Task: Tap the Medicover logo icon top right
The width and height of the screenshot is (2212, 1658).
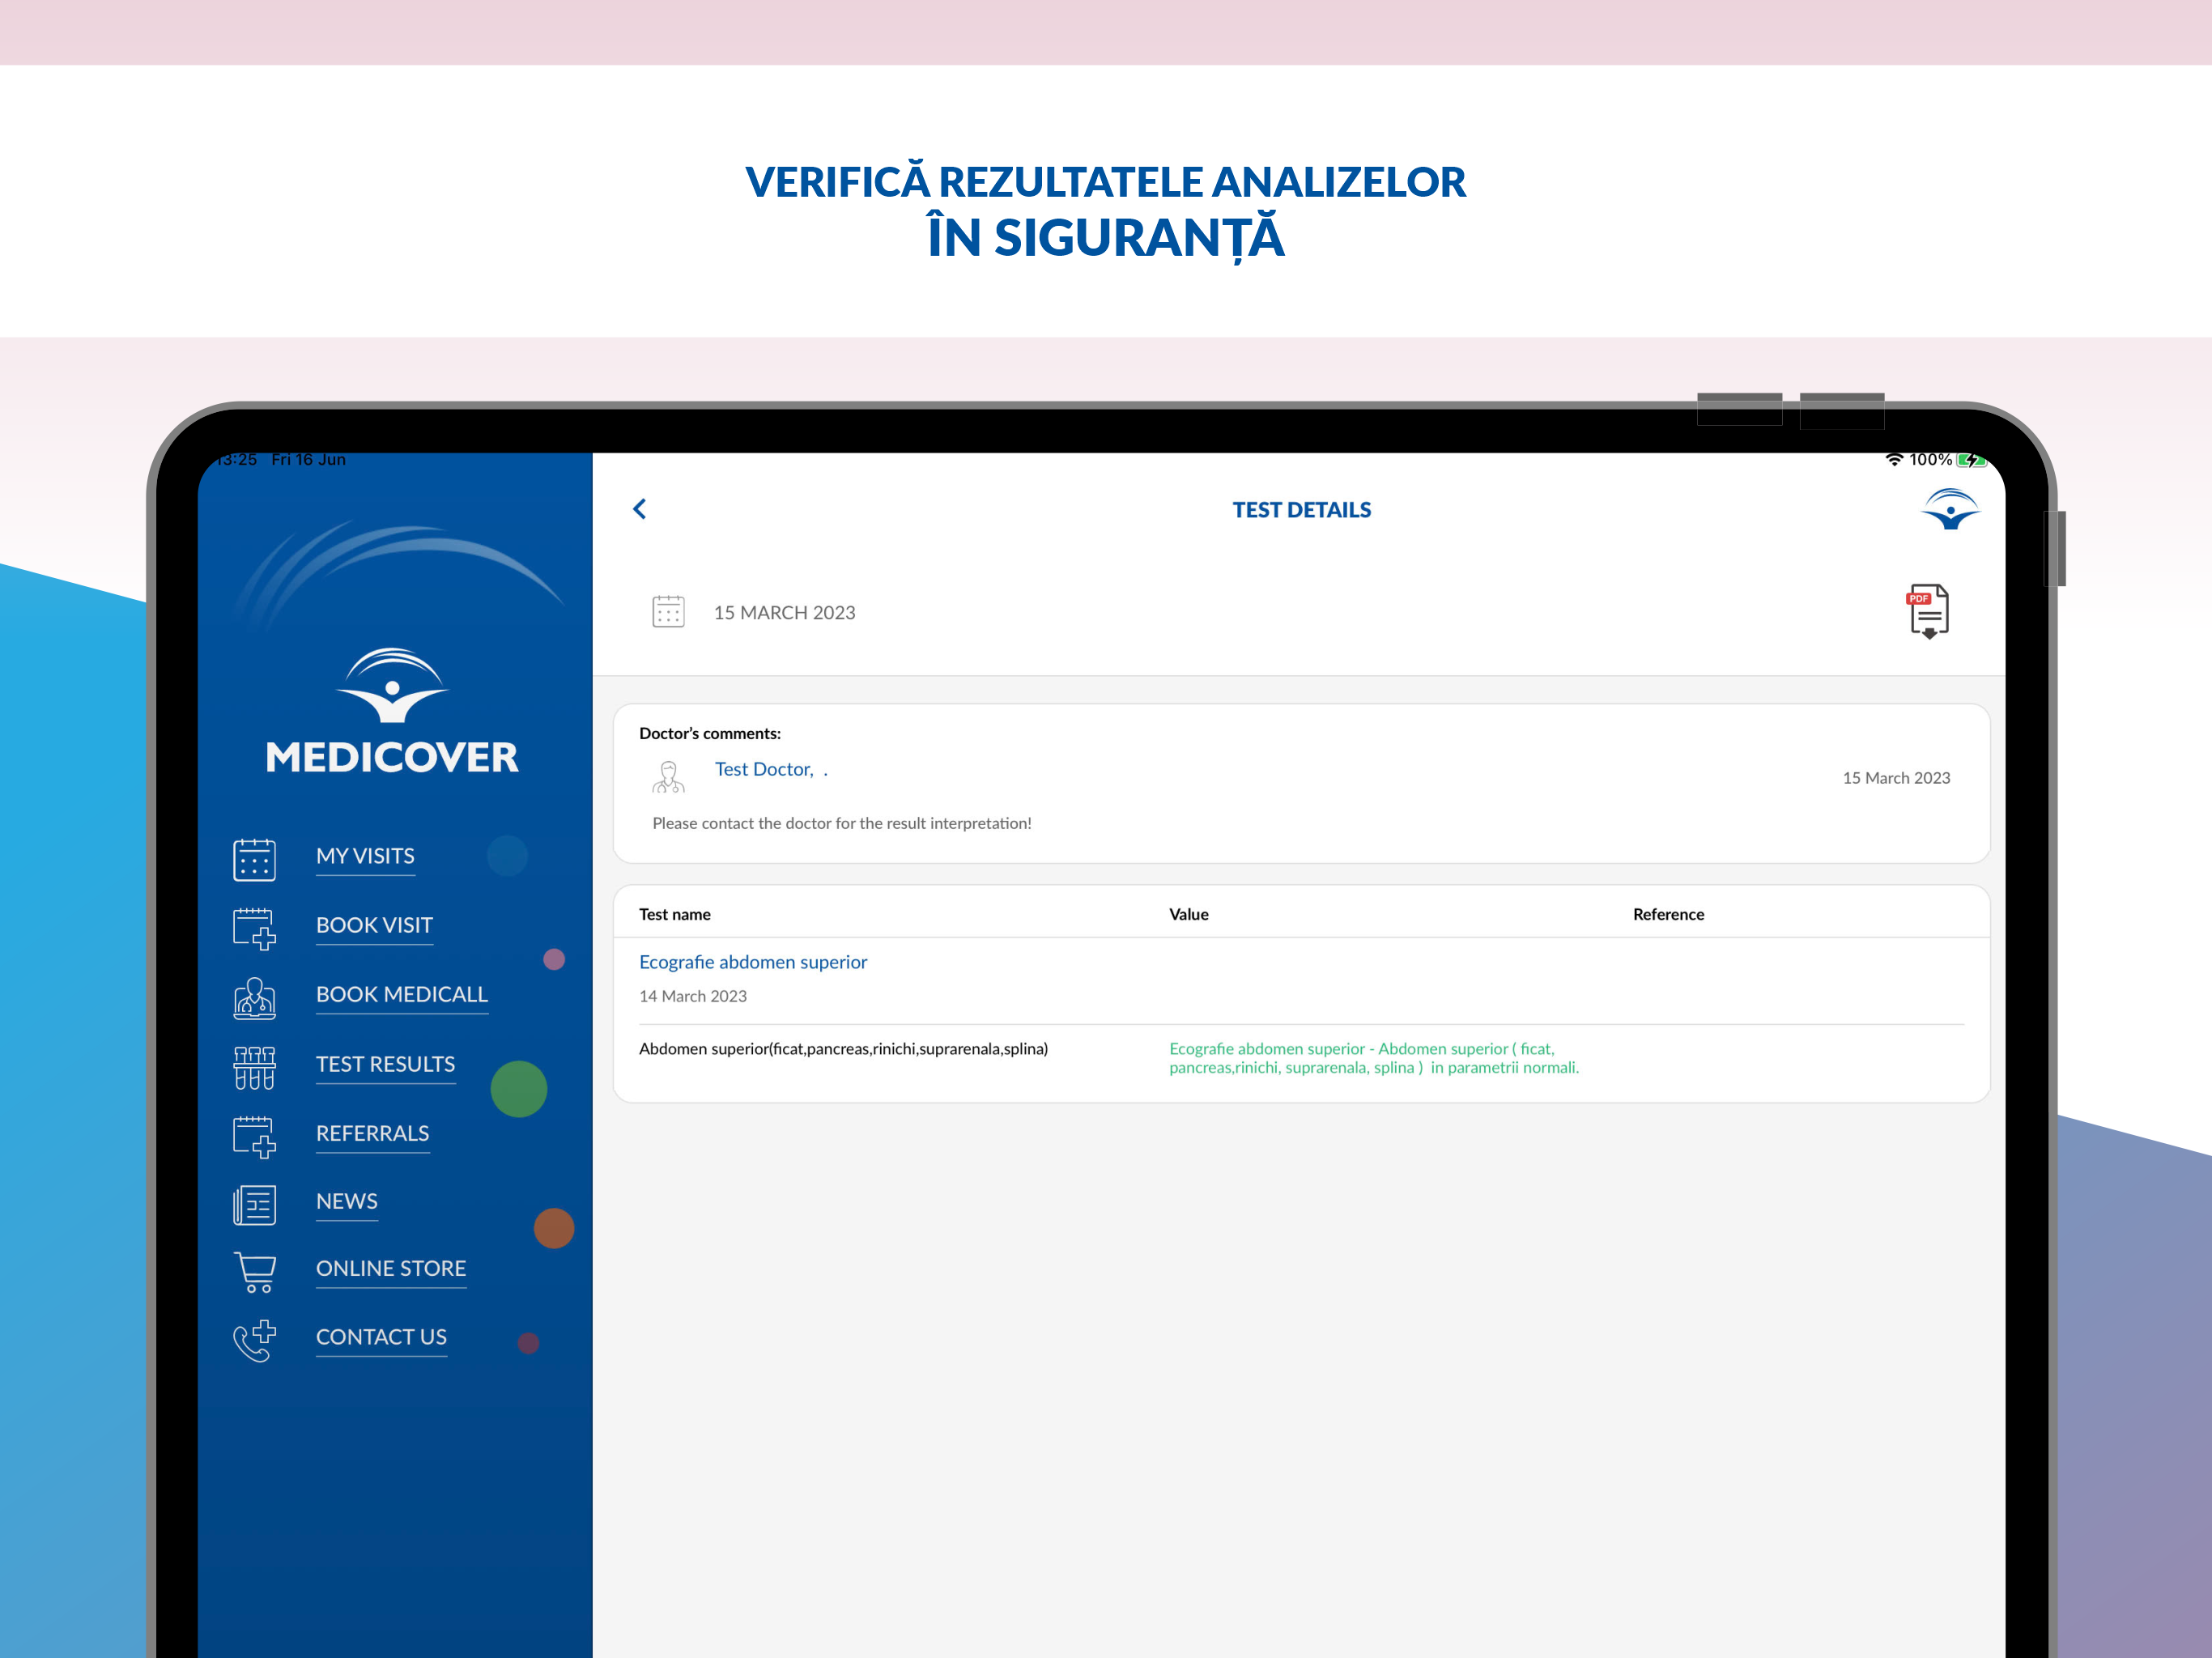Action: pos(1950,509)
